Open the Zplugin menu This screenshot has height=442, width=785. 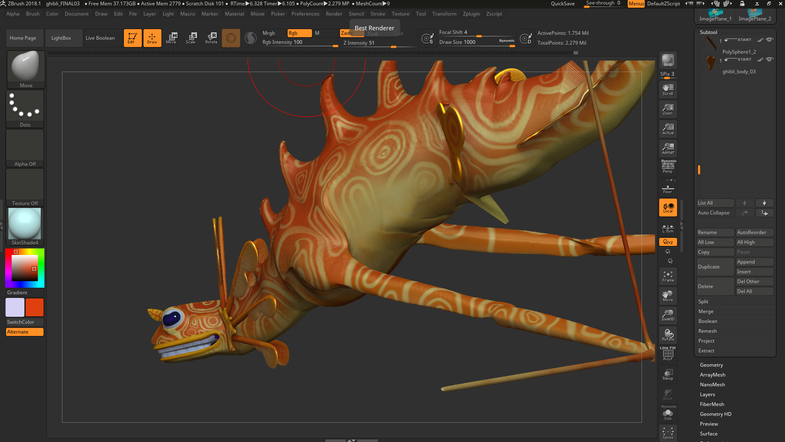click(x=471, y=14)
